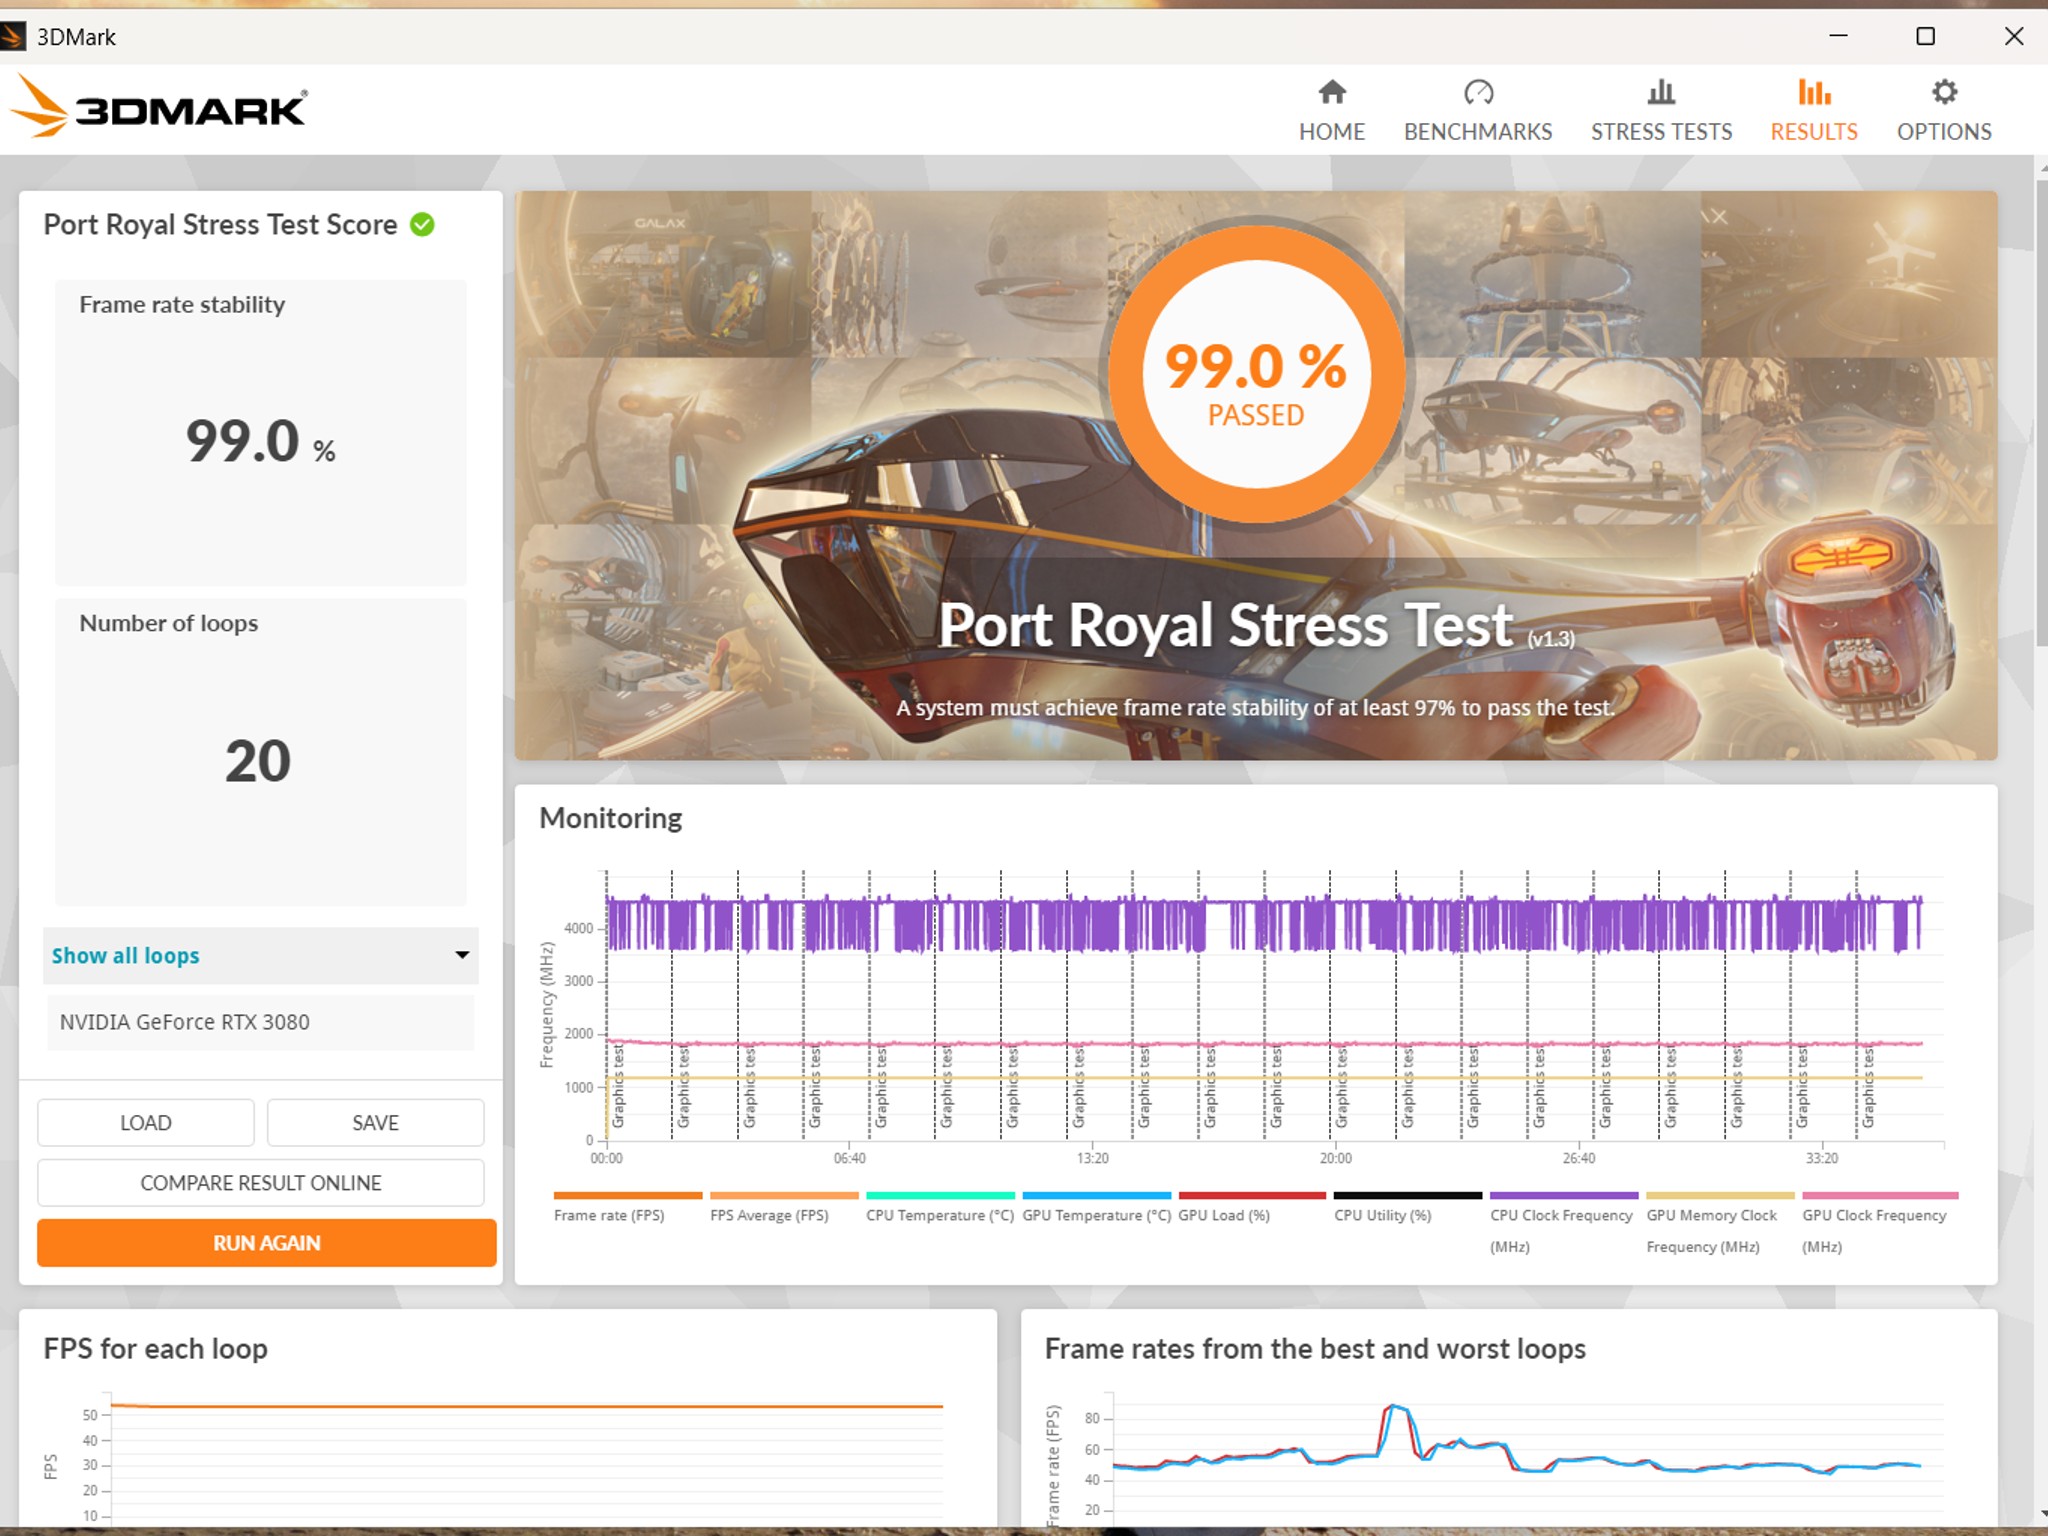Click the Home house icon

[x=1332, y=92]
